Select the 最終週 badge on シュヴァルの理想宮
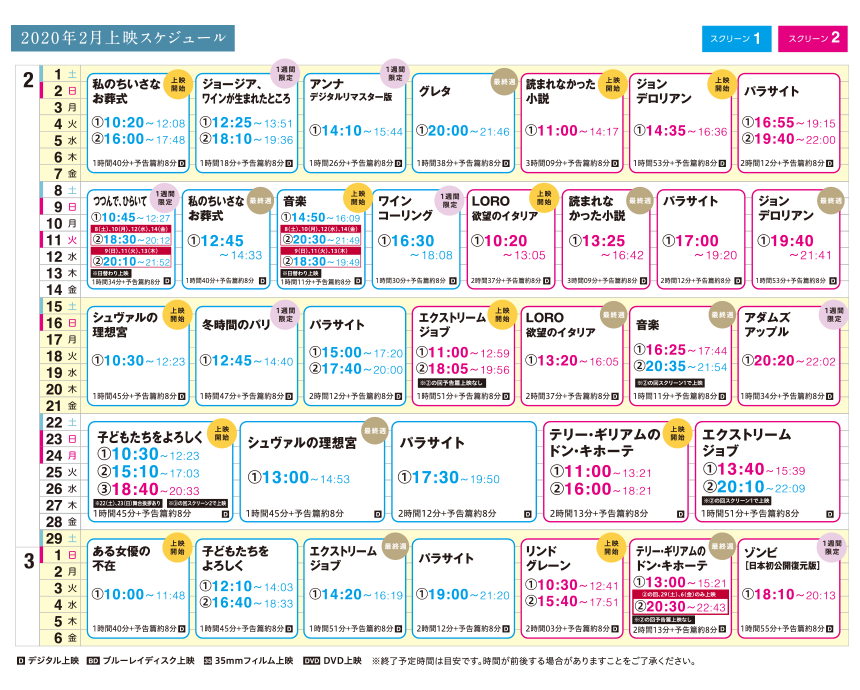This screenshot has width=860, height=690. point(375,431)
